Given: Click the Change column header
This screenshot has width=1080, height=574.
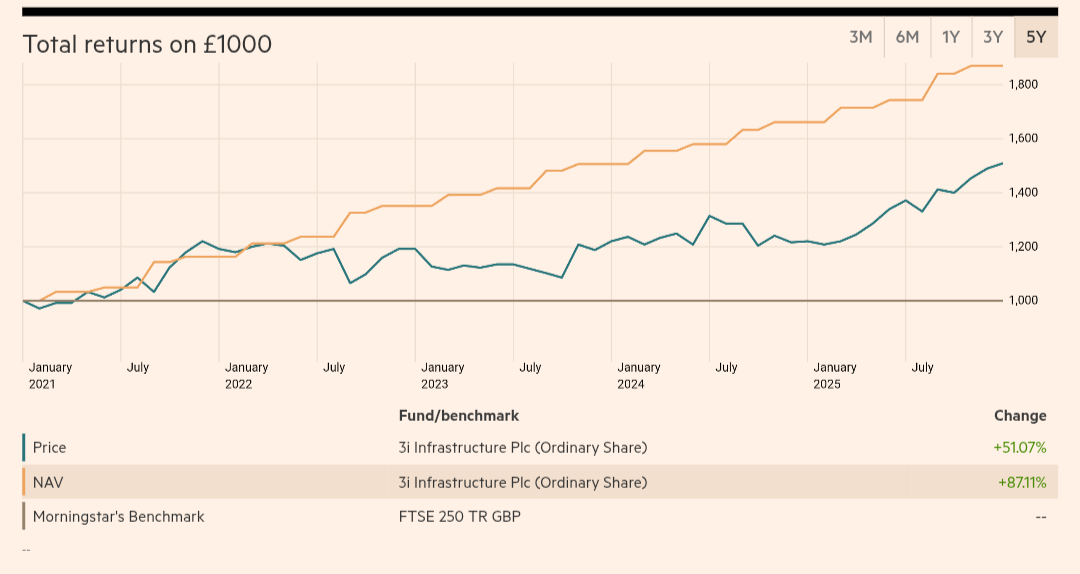Looking at the screenshot, I should [1020, 416].
